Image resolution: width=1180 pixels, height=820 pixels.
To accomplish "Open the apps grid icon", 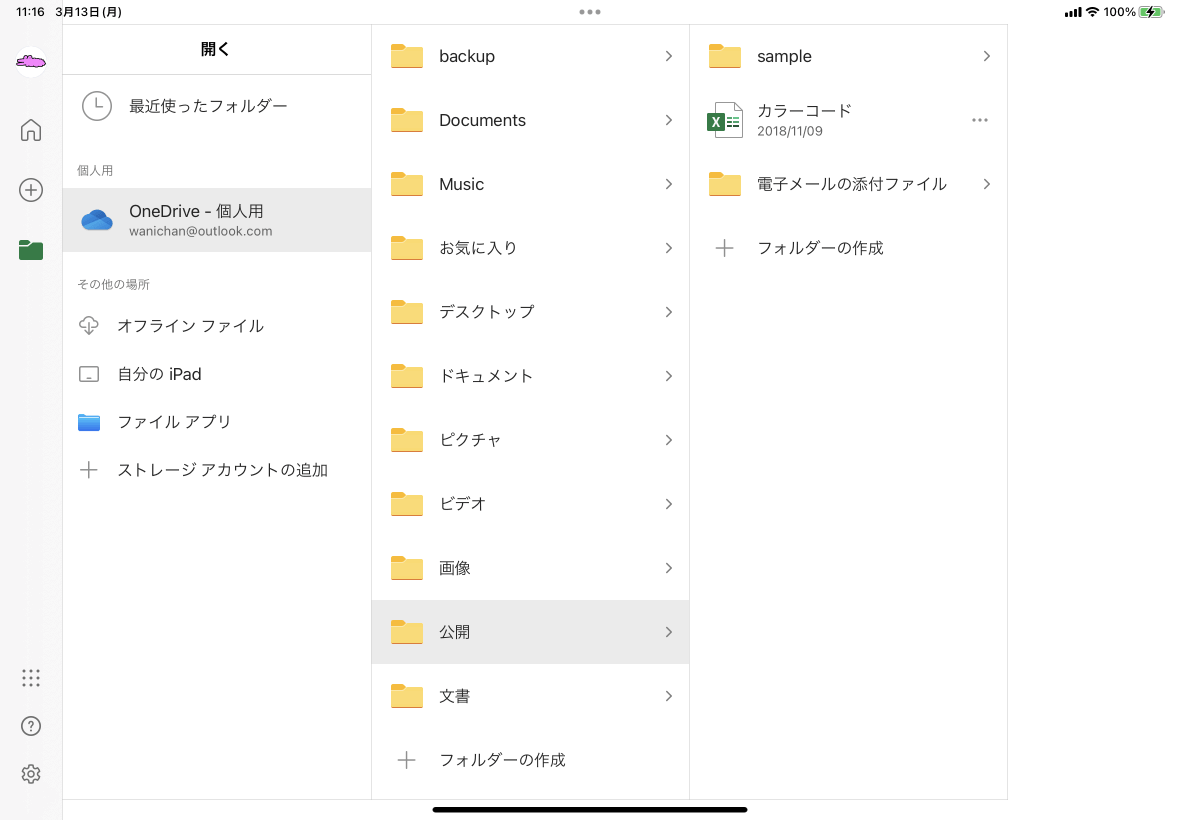I will pos(31,678).
